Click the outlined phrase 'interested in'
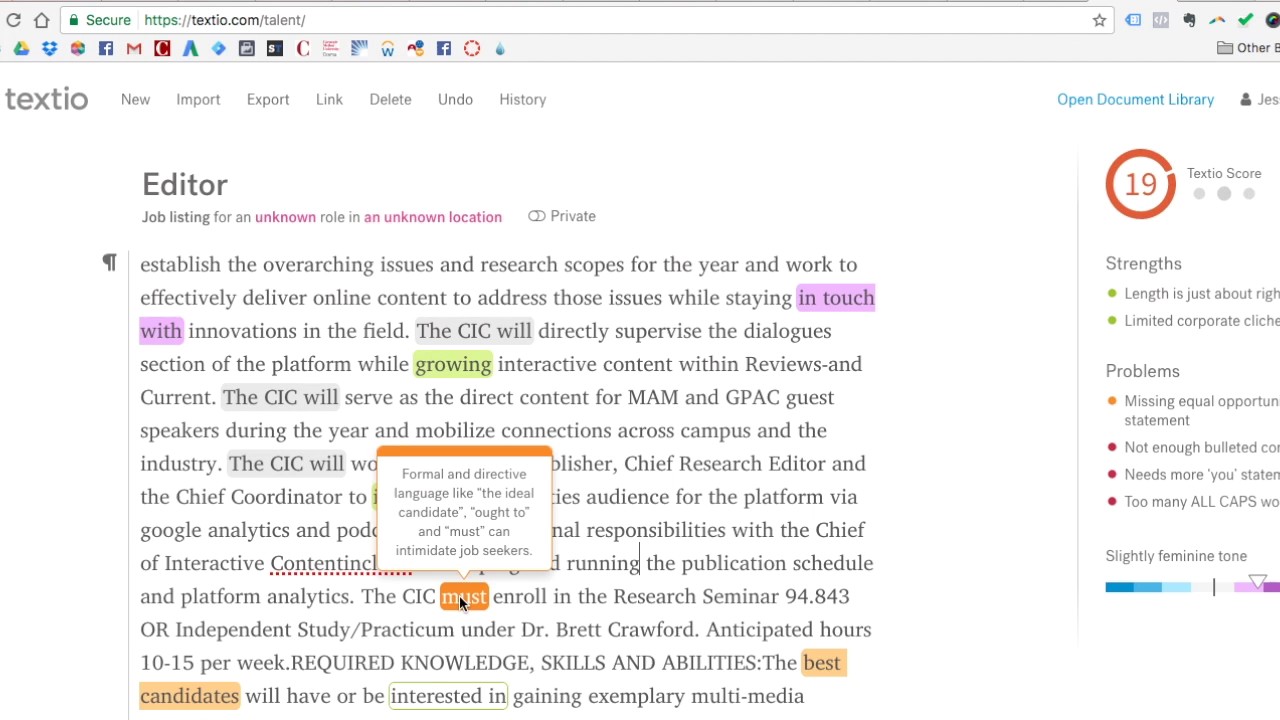The width and height of the screenshot is (1280, 720). [448, 696]
